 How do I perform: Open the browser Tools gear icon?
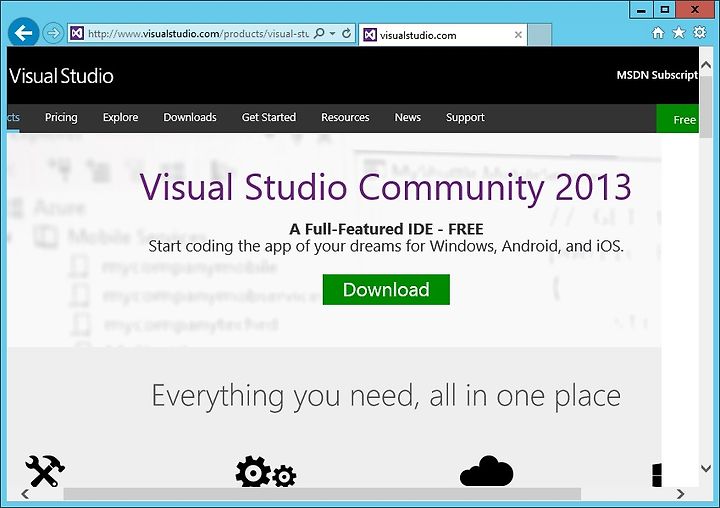[x=699, y=33]
